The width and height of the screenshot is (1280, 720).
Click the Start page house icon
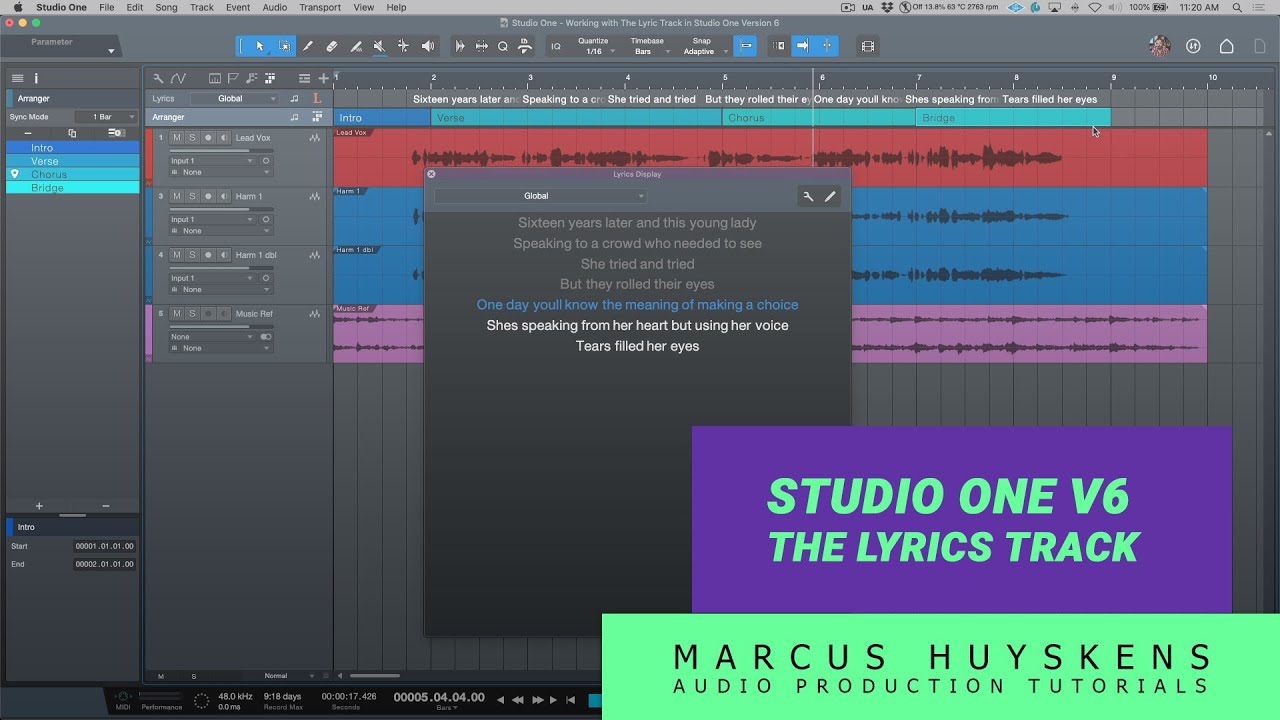point(1226,46)
